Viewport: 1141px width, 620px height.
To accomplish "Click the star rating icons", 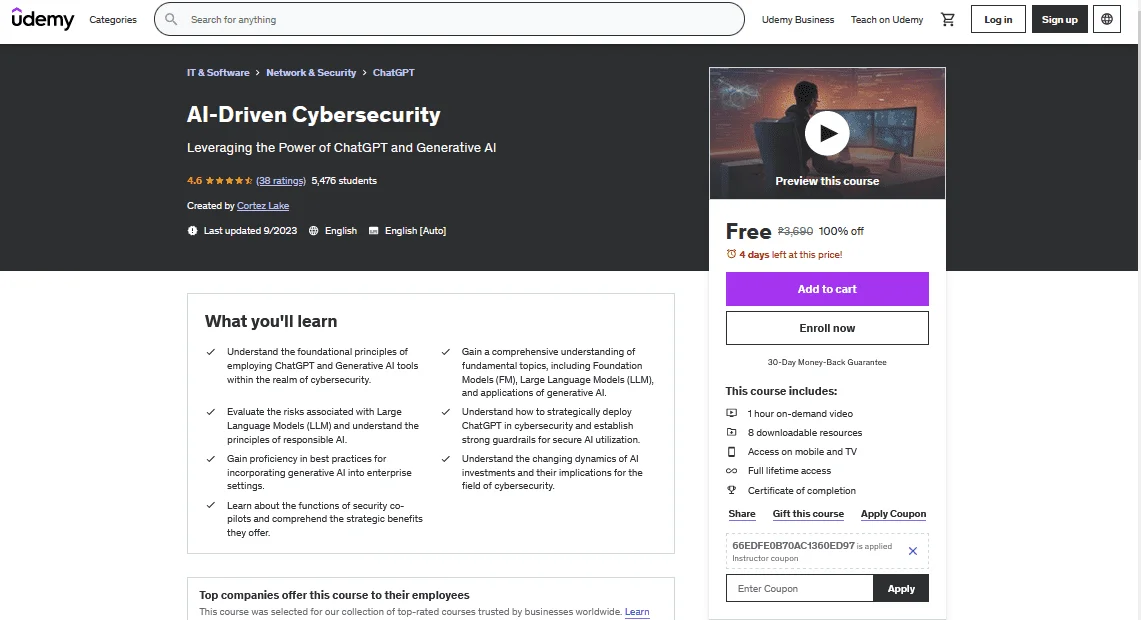I will click(228, 180).
